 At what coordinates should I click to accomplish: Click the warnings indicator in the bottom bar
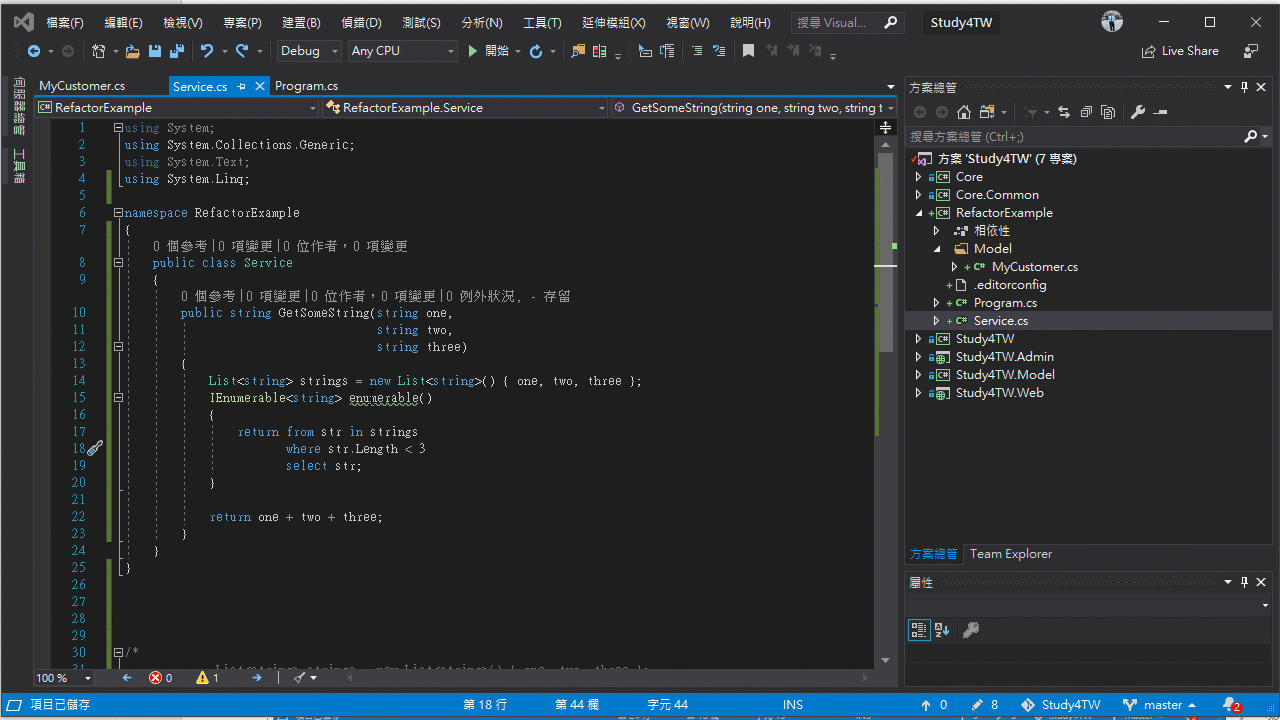point(201,677)
